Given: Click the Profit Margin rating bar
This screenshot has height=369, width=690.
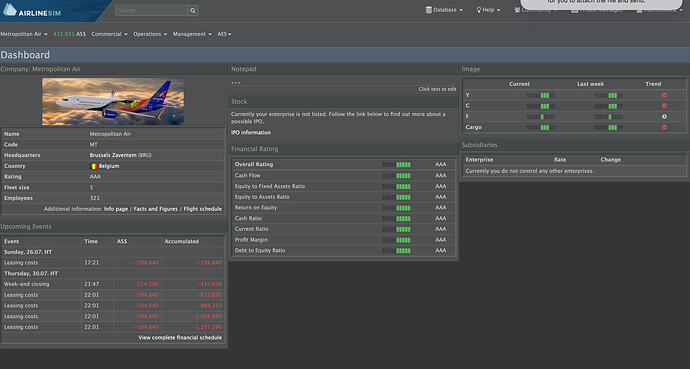Looking at the screenshot, I should click(x=396, y=240).
